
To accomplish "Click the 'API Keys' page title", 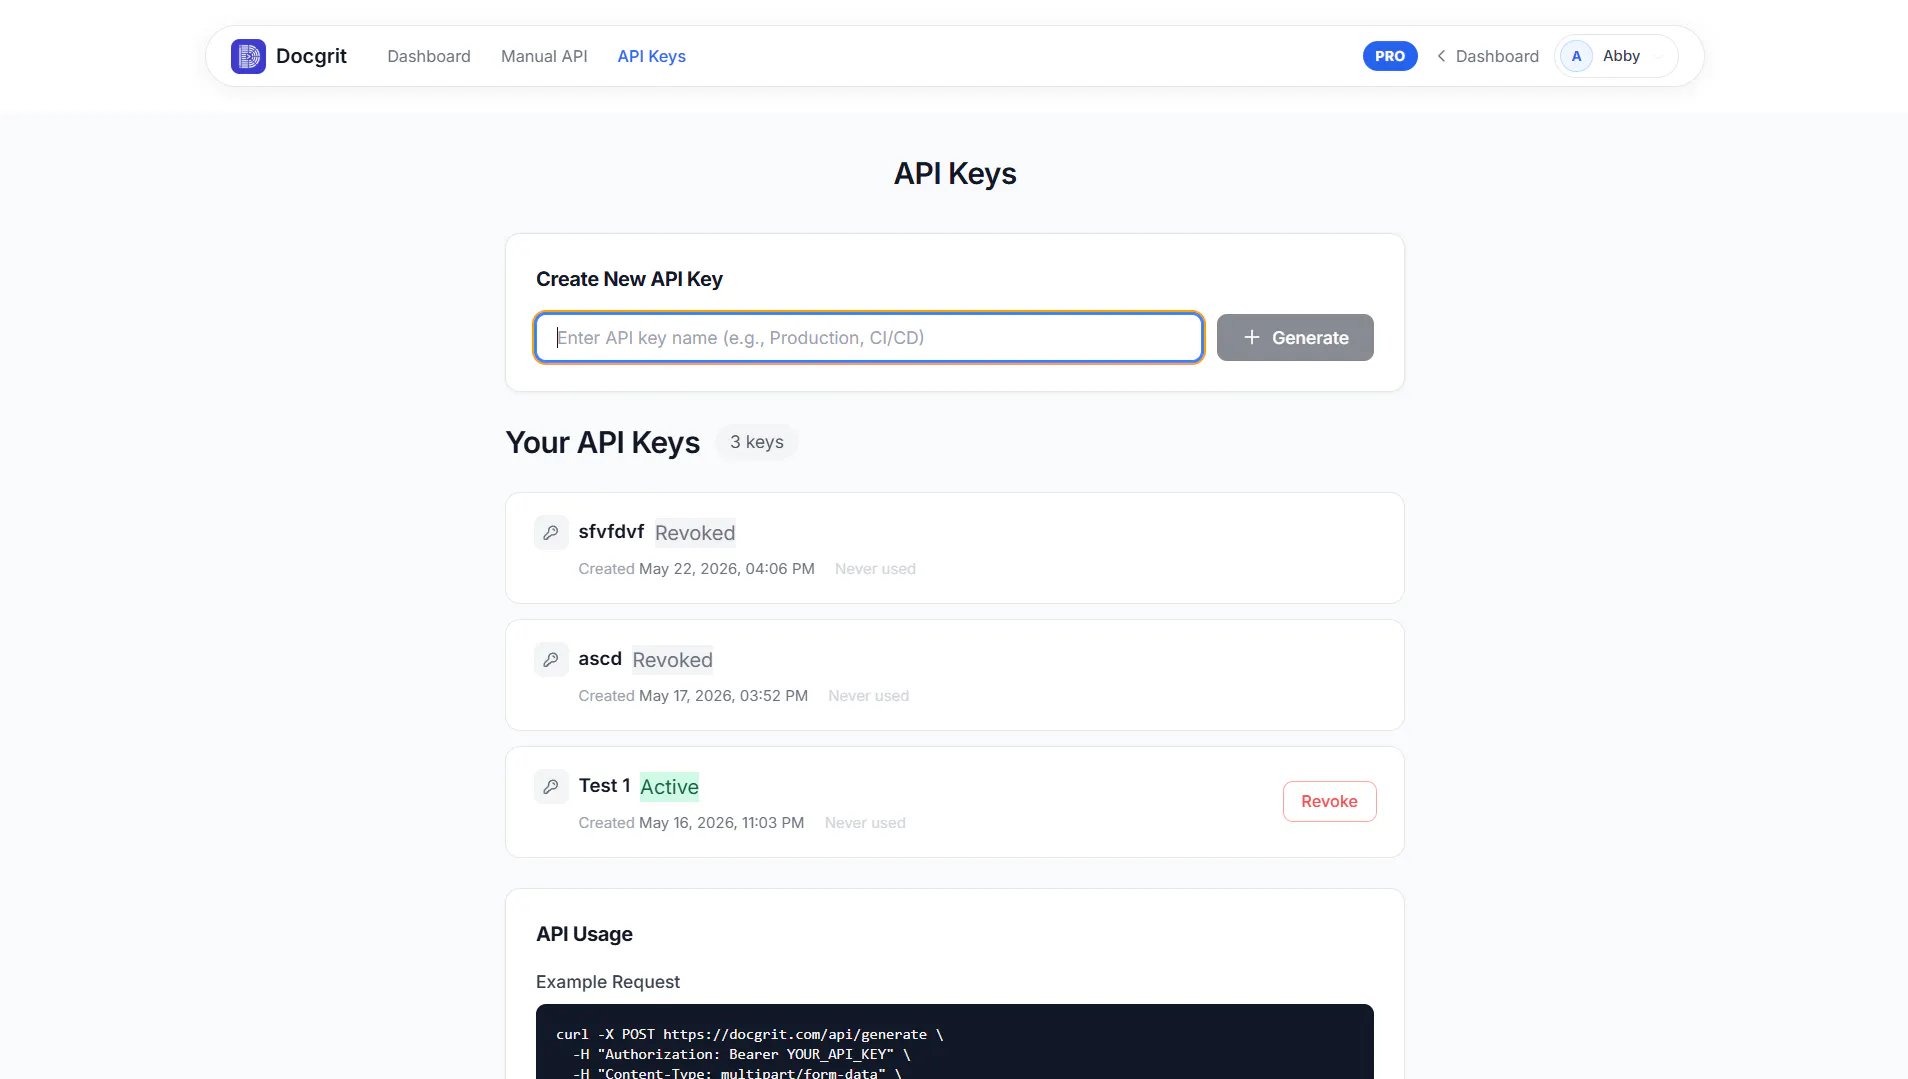I will (x=955, y=174).
